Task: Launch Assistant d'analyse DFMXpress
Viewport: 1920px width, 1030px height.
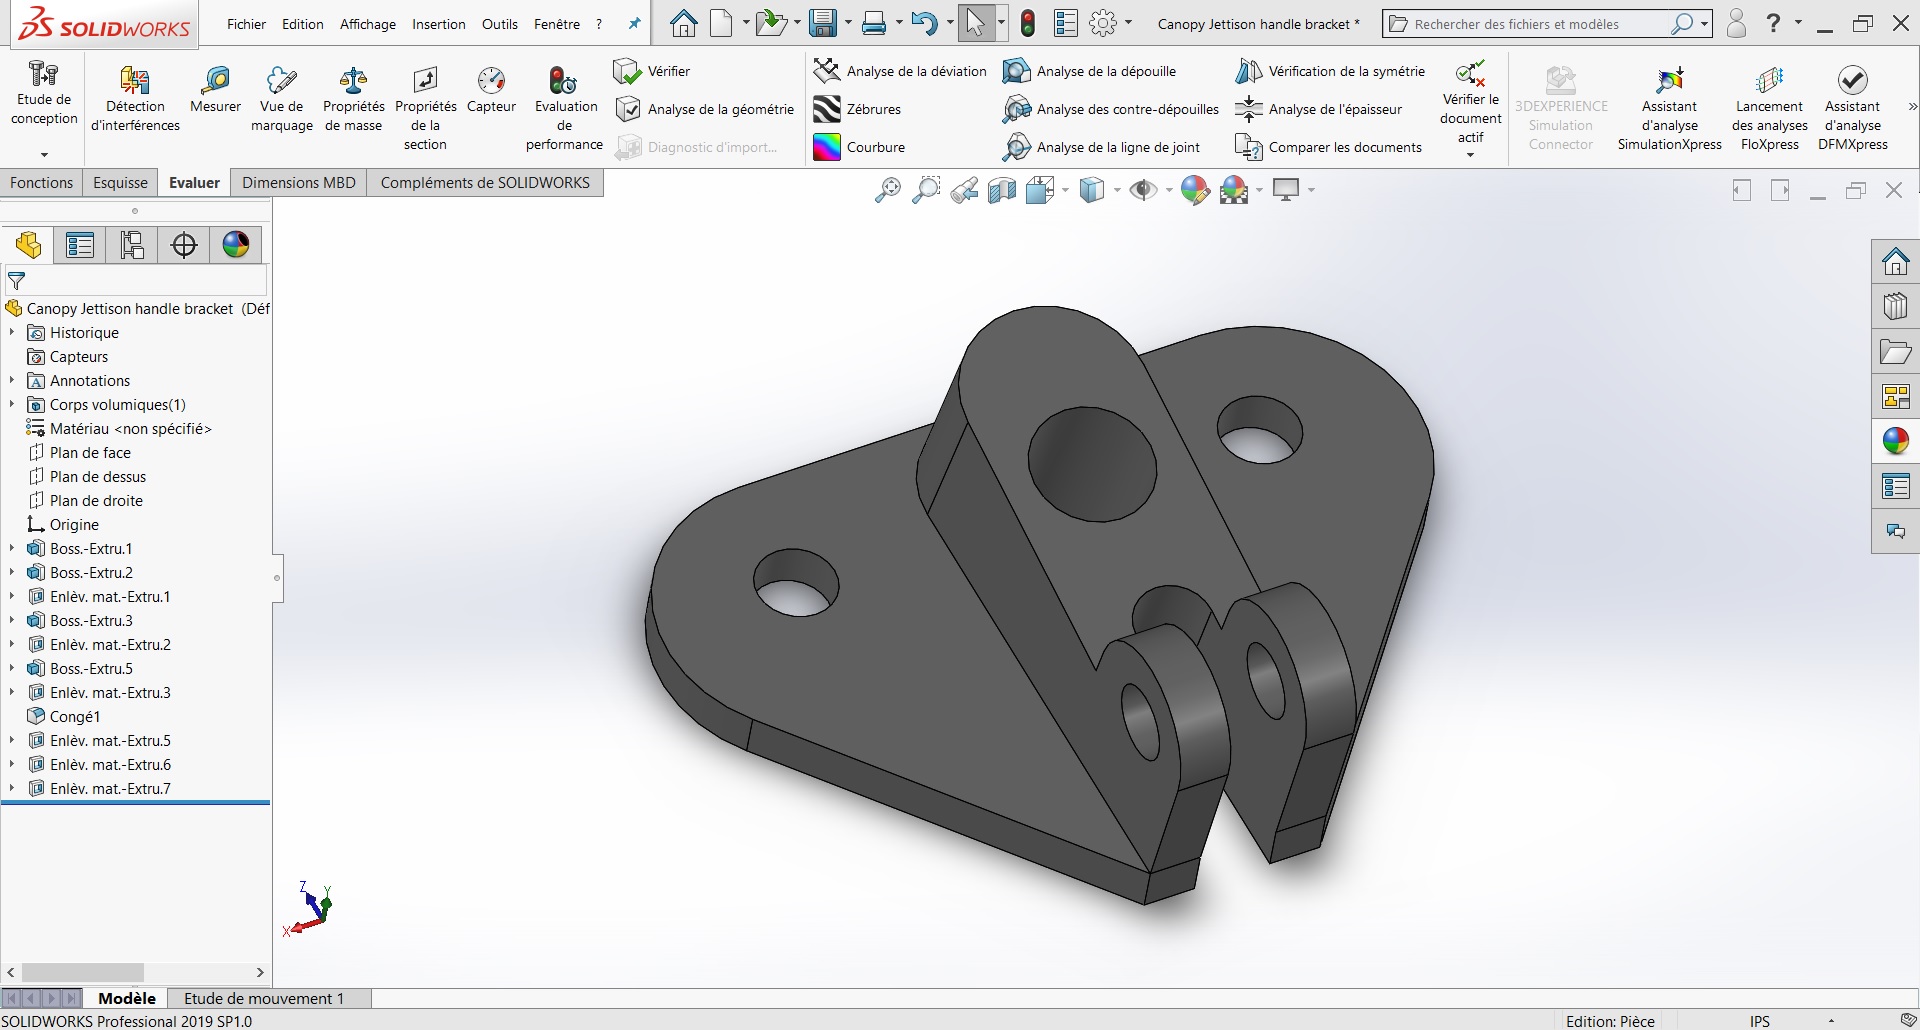Action: 1852,109
